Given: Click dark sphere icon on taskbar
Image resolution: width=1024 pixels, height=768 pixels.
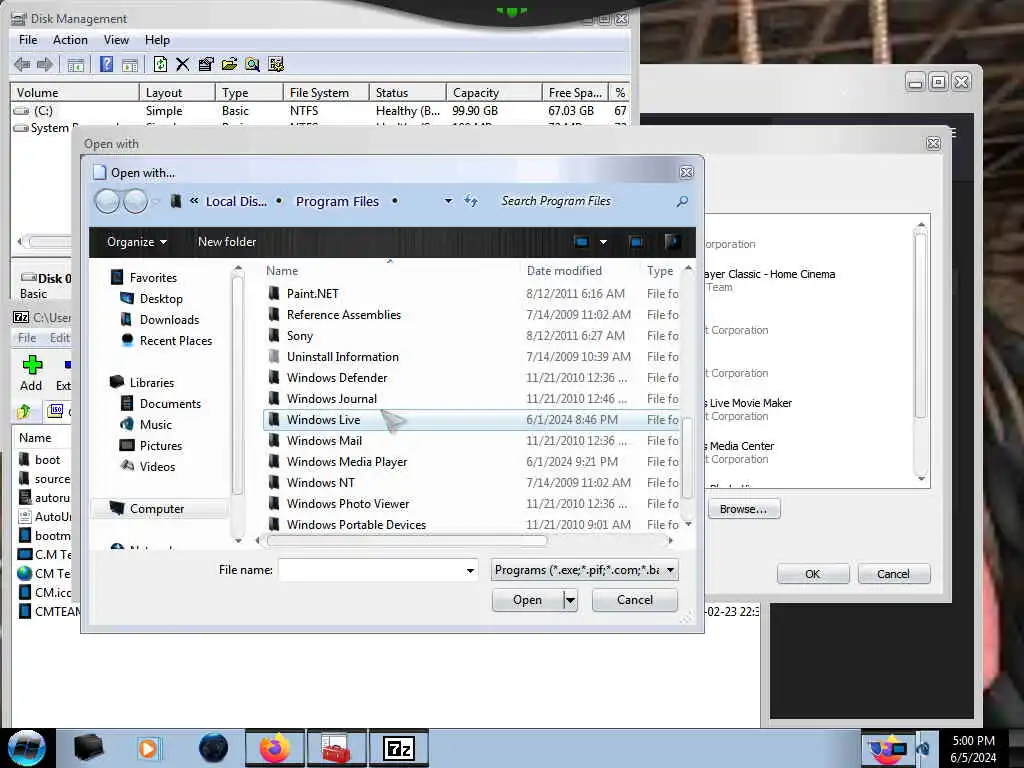Looking at the screenshot, I should click(213, 748).
